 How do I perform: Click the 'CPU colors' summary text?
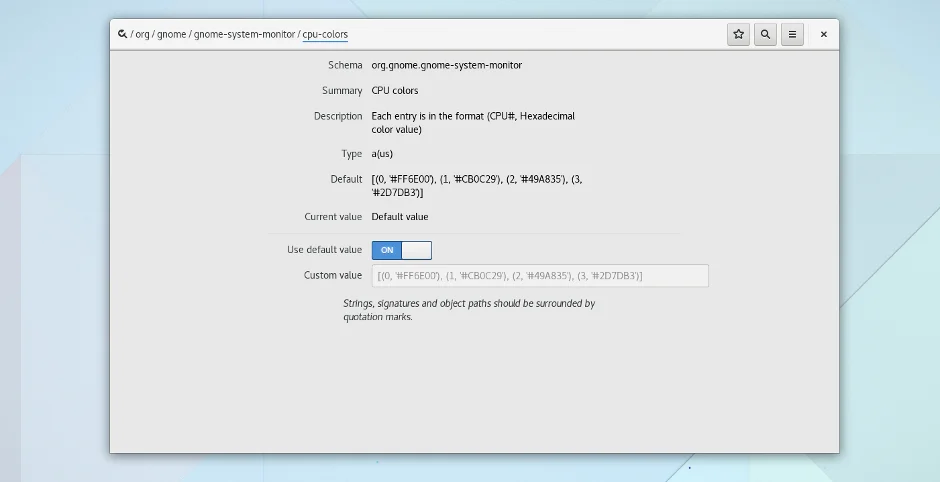click(x=395, y=91)
